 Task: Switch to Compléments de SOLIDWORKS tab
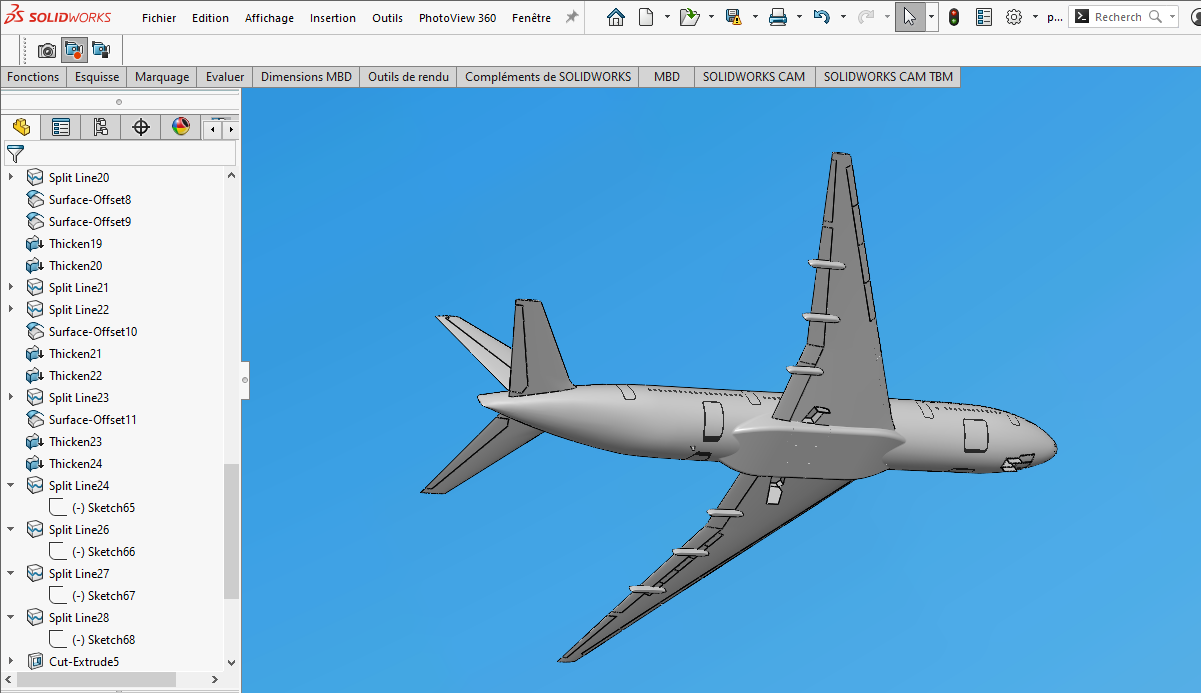[548, 77]
